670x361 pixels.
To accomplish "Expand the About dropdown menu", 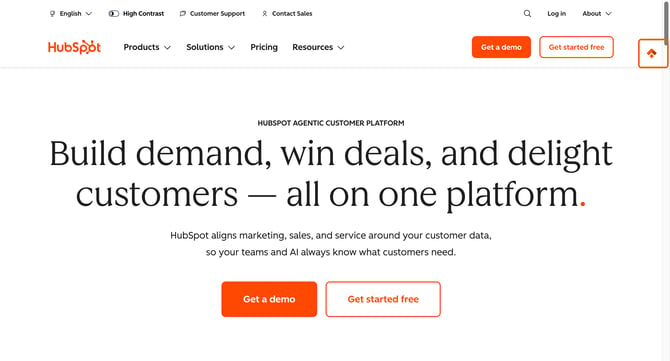I will pyautogui.click(x=597, y=14).
